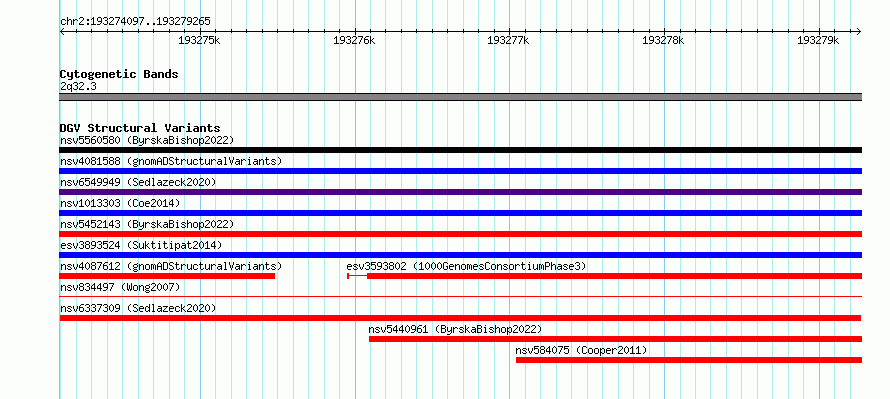The image size is (890, 399).
Task: Select the blue esv3893524 variant bar
Action: point(460,255)
